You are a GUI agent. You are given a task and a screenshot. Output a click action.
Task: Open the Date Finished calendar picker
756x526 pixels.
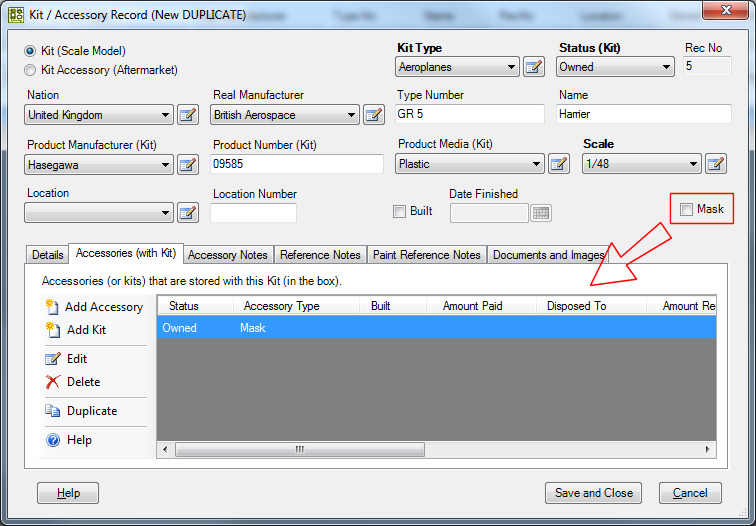click(541, 213)
